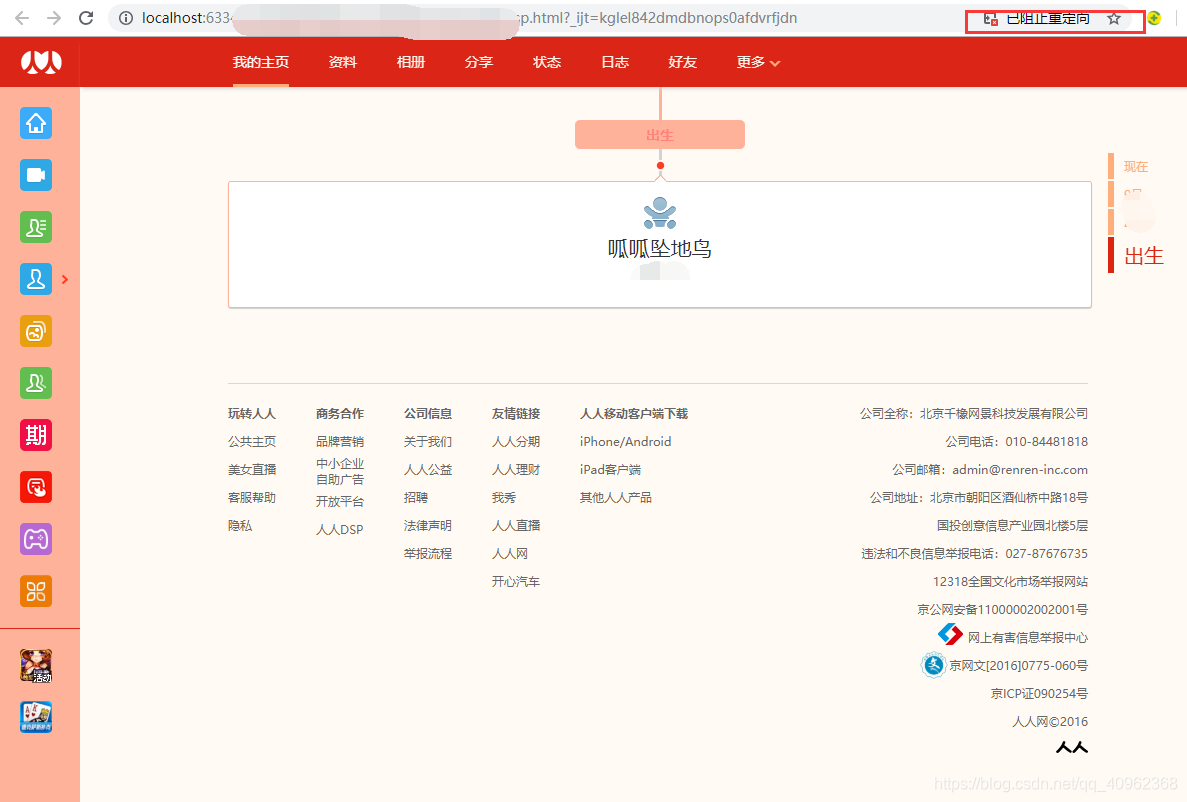Click the green extension icon in the browser toolbar

(1154, 18)
